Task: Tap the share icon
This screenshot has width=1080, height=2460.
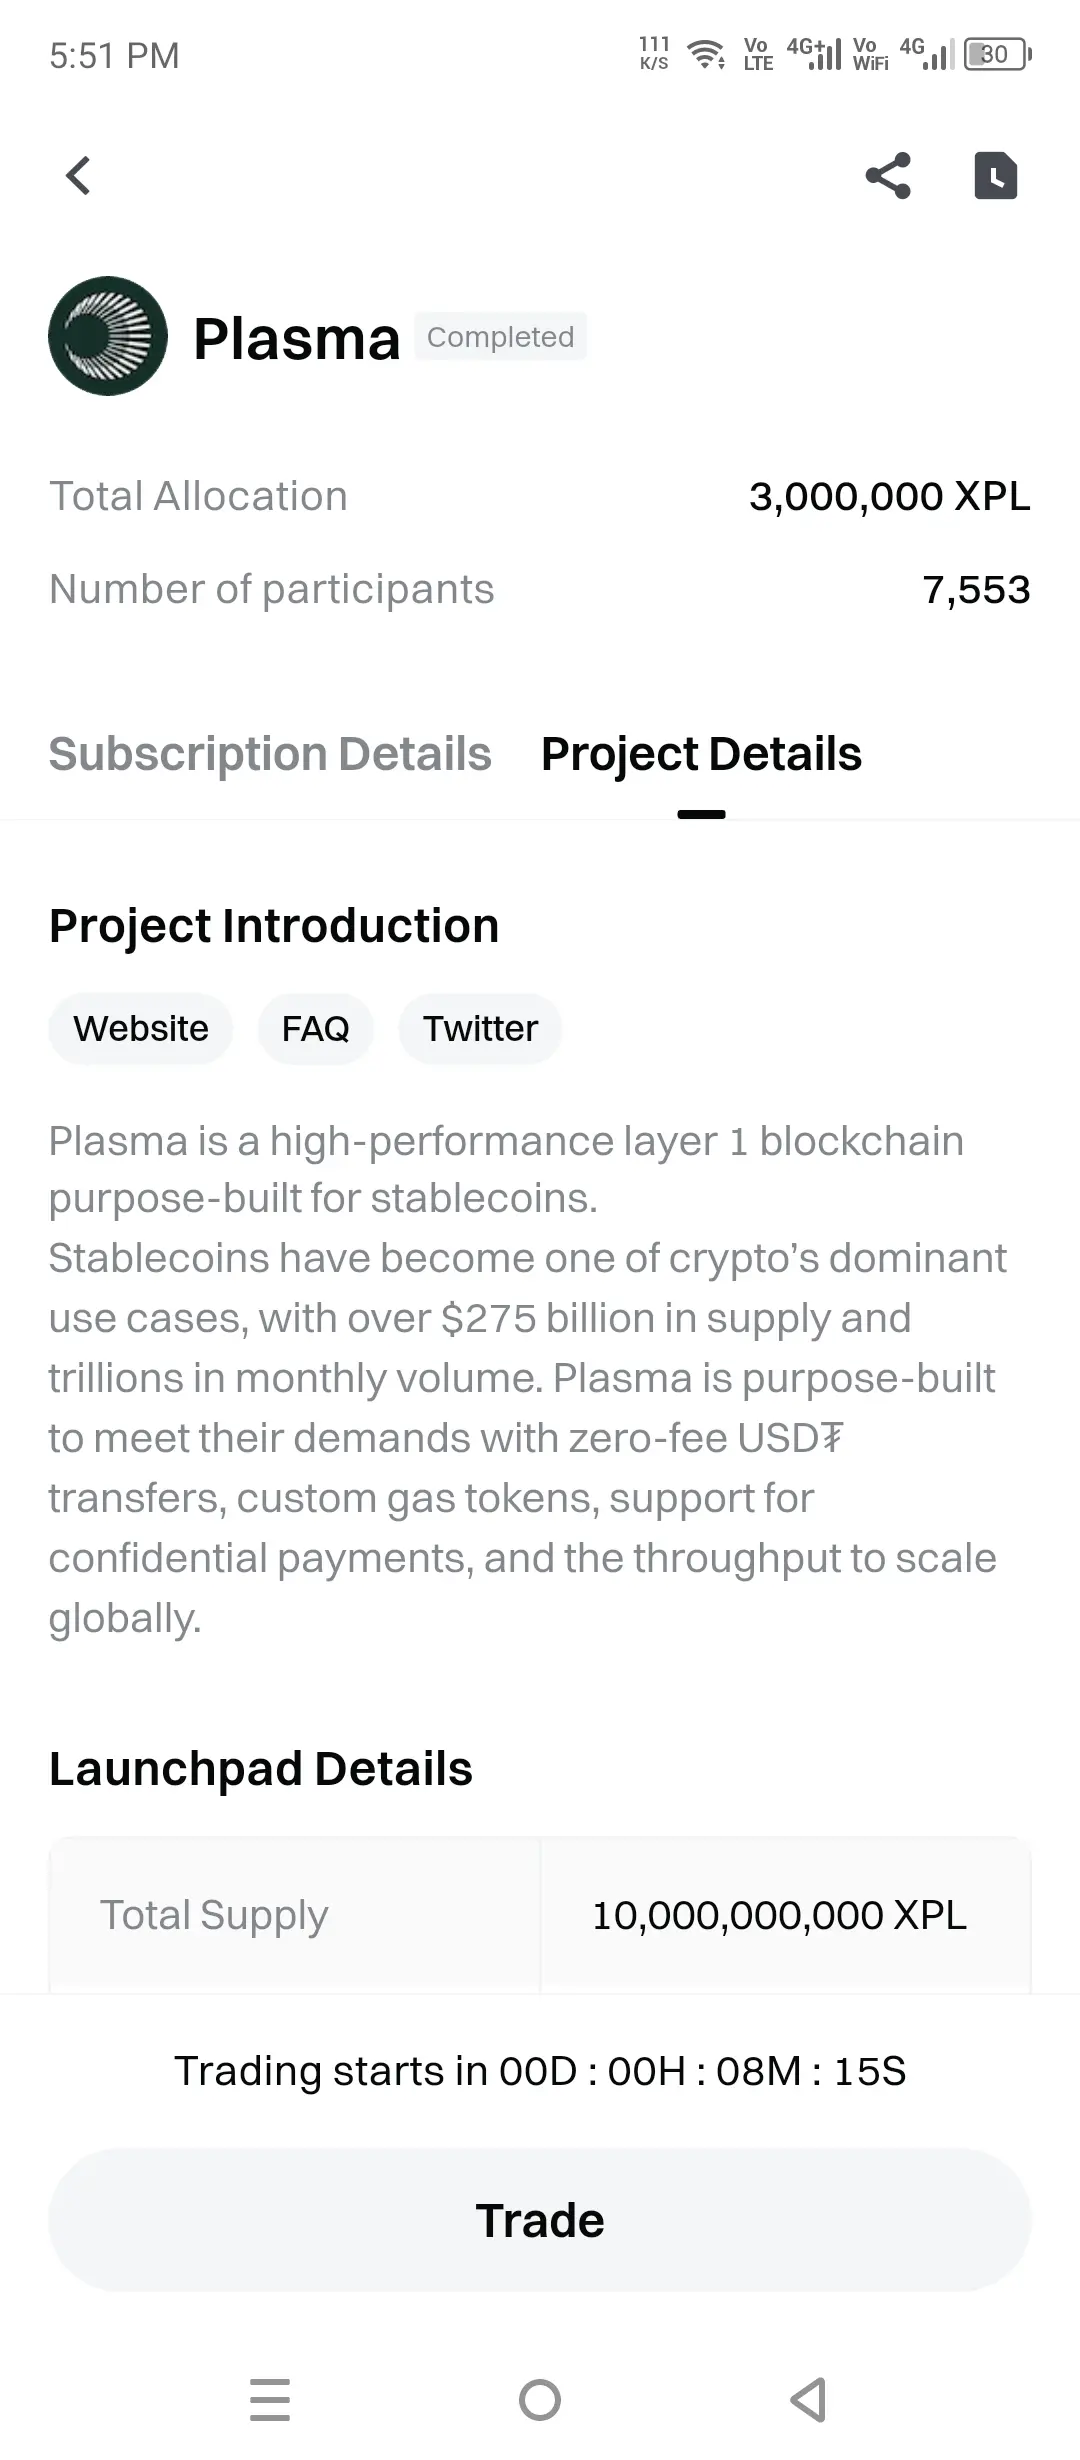Action: coord(888,176)
